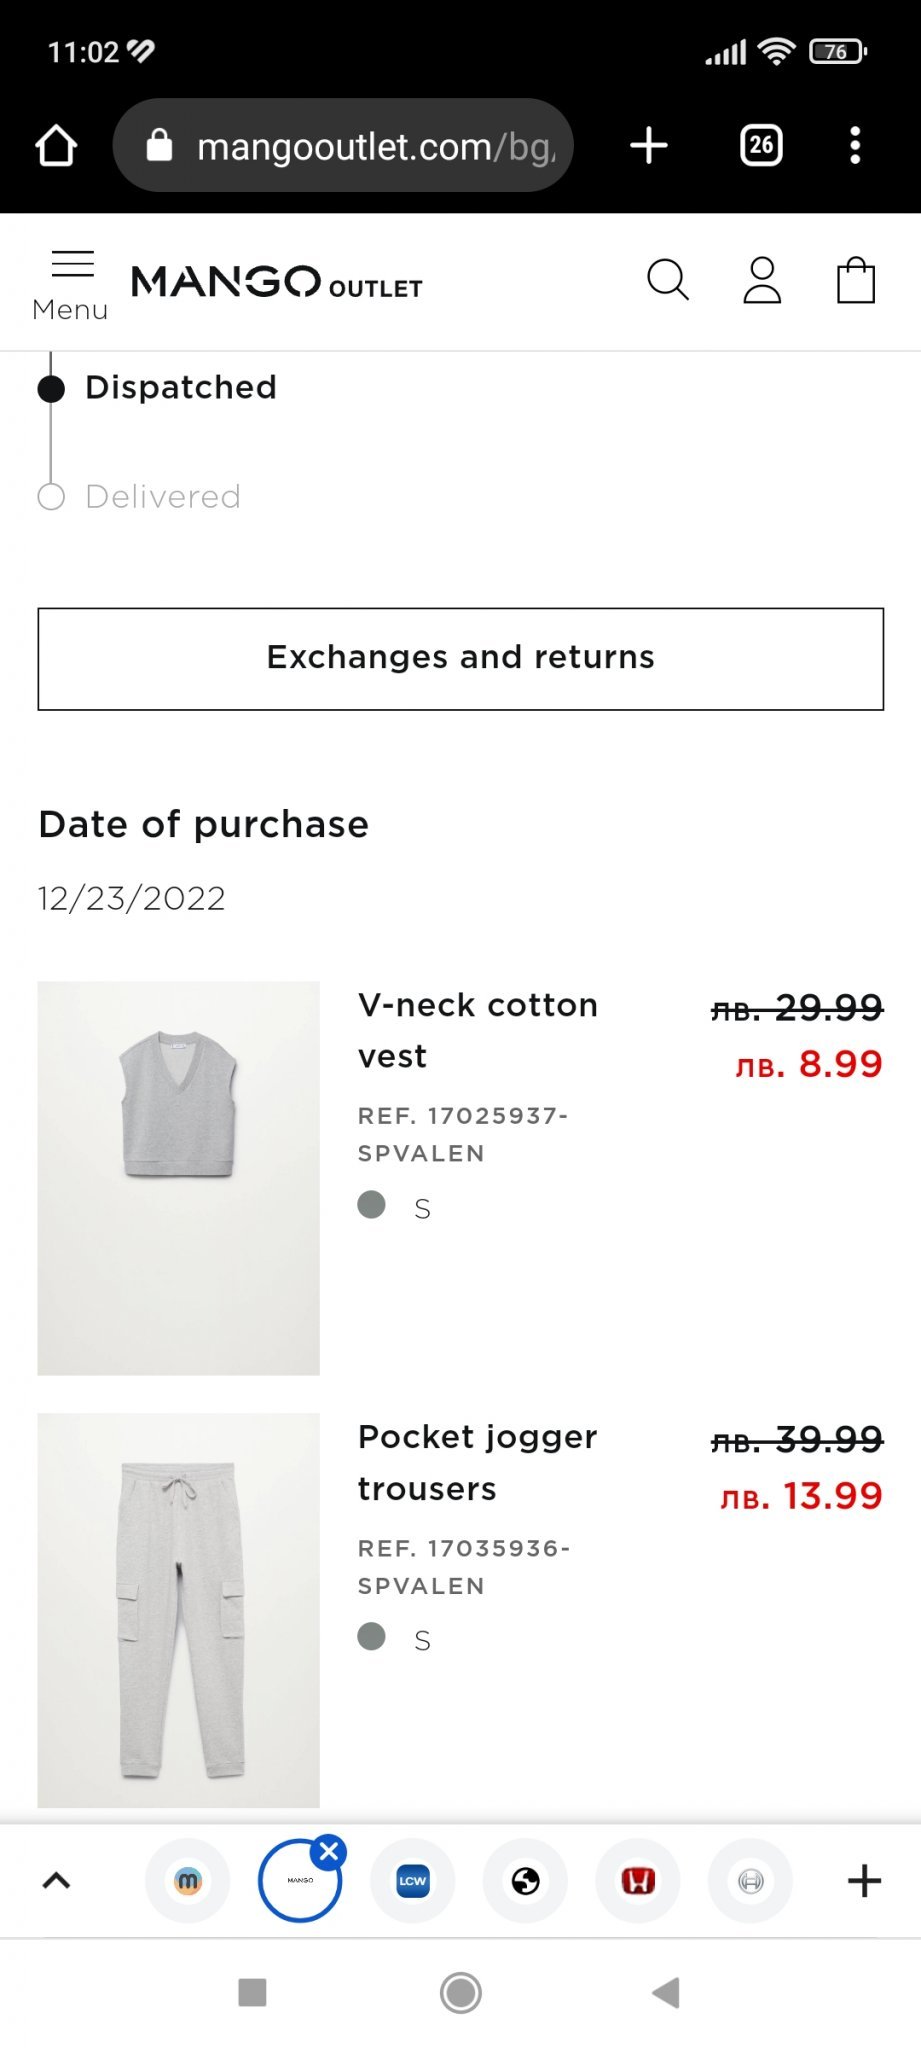This screenshot has height=2048, width=921.
Task: Open the Mango Outlet search icon
Action: point(668,280)
